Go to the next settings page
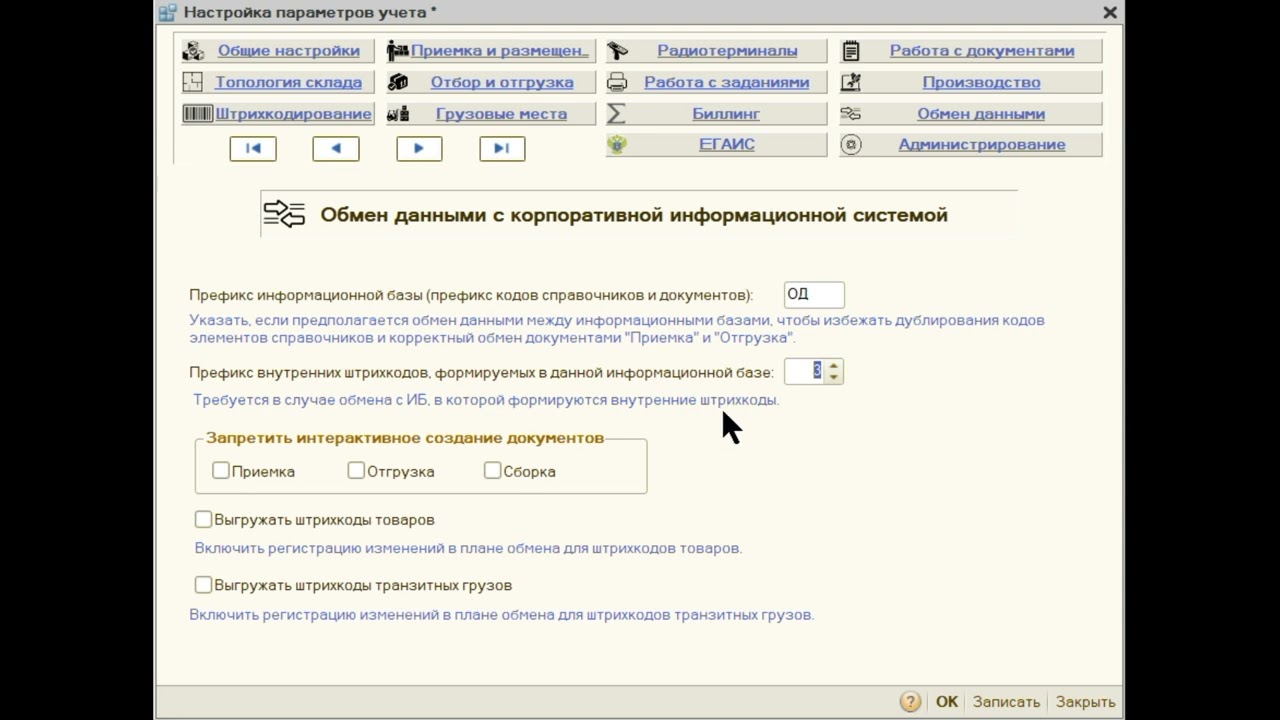The image size is (1280, 720). 419,148
